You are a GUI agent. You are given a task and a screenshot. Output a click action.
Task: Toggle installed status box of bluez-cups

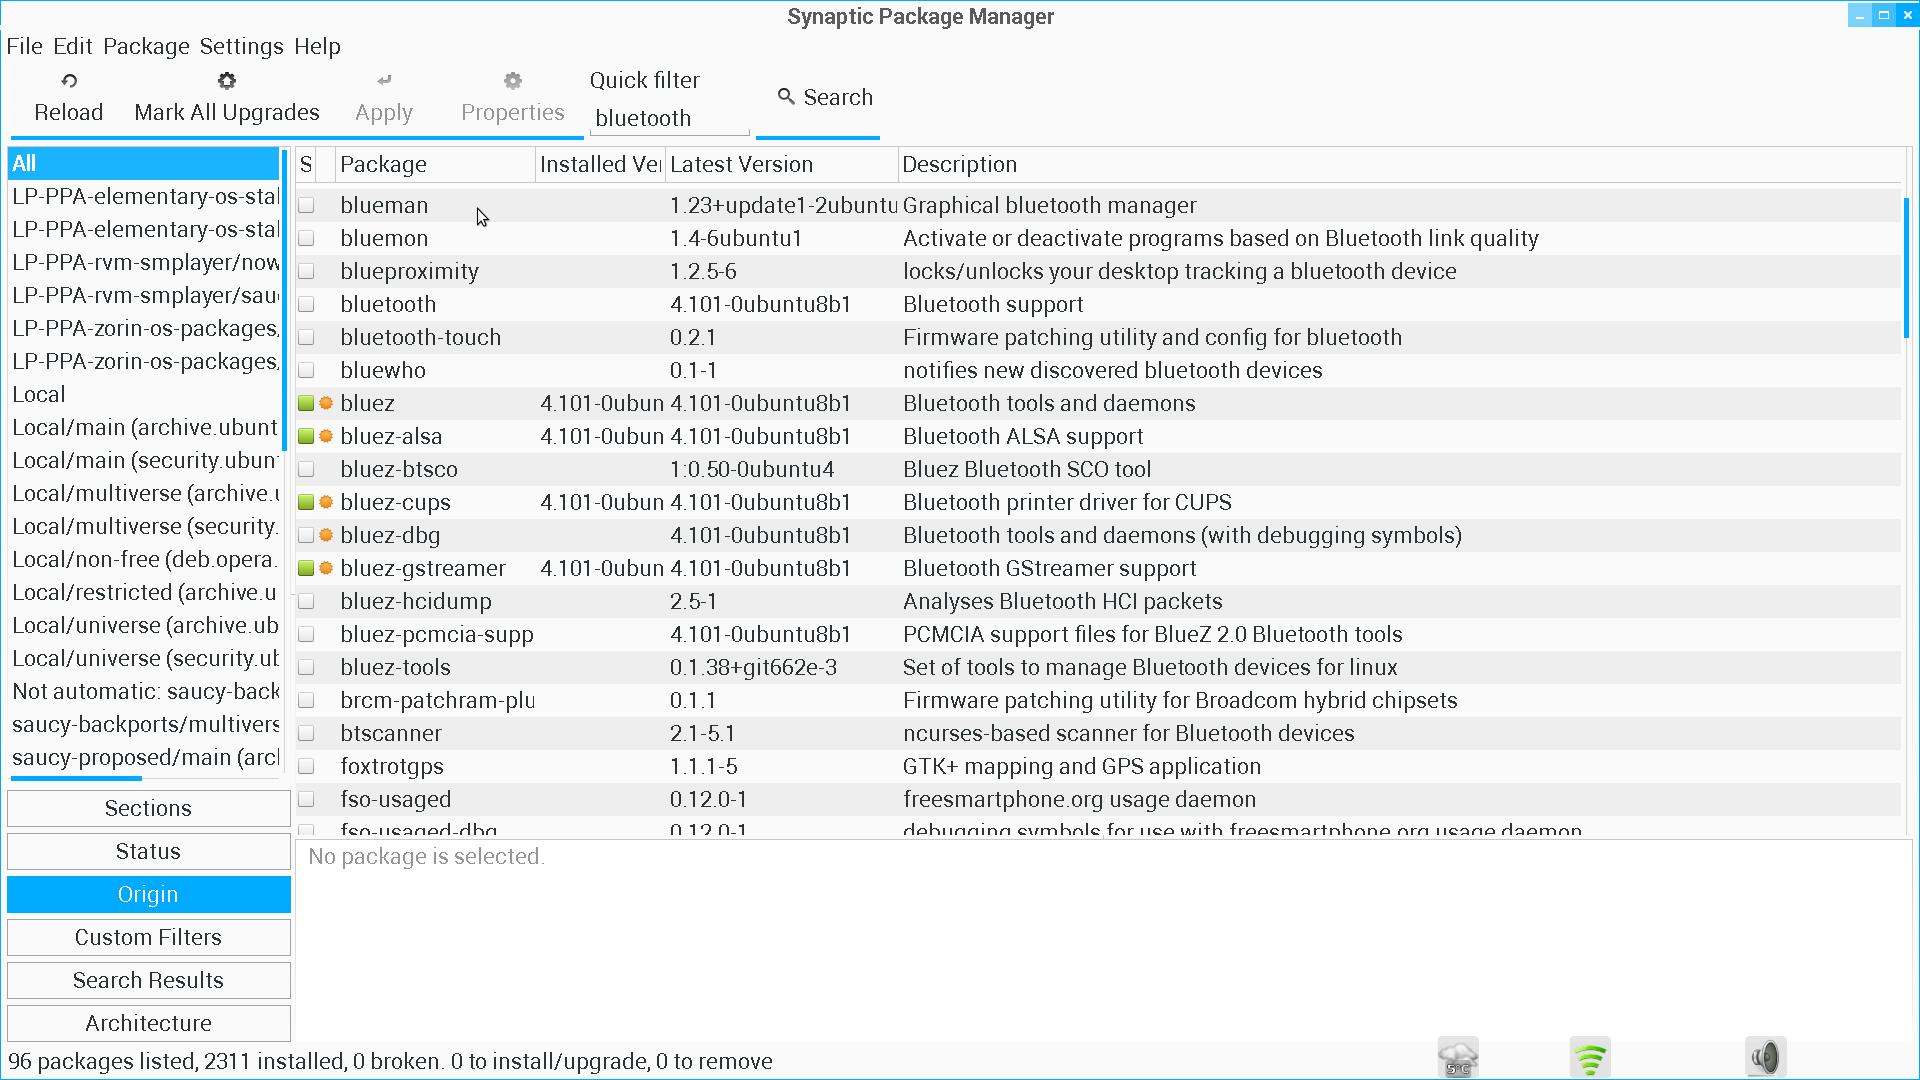(307, 502)
